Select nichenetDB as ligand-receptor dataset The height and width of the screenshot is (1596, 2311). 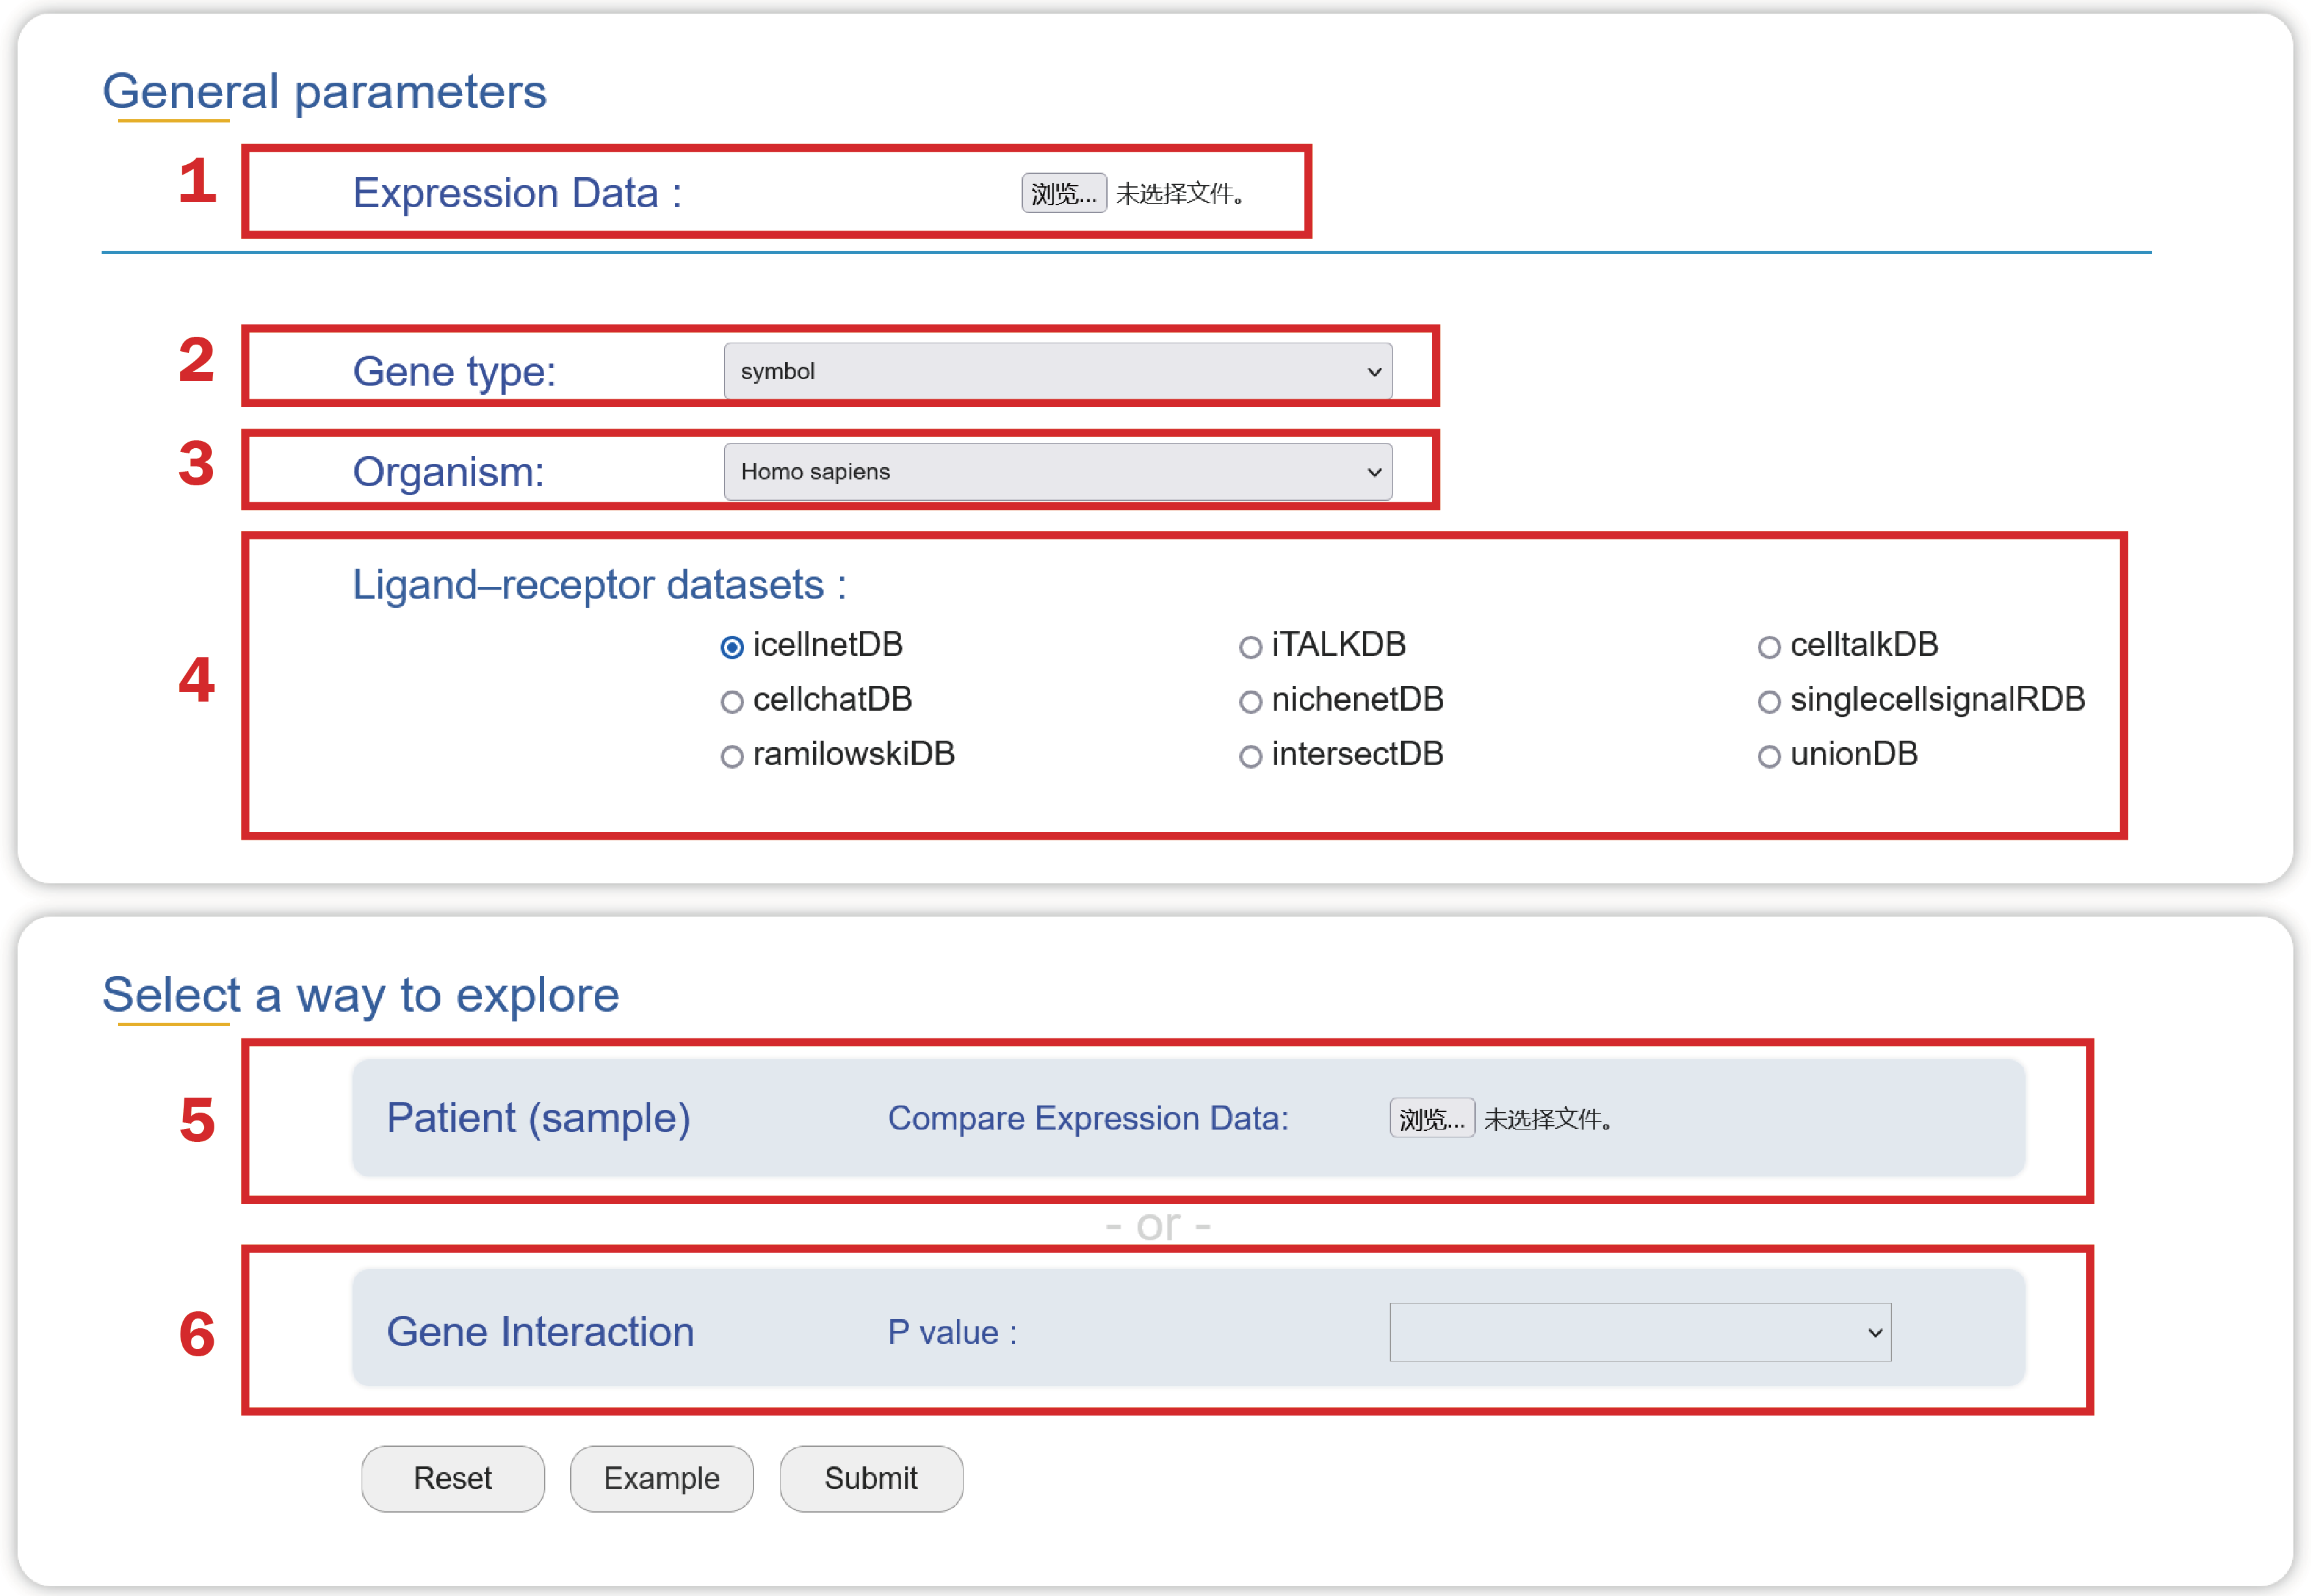pos(1250,702)
